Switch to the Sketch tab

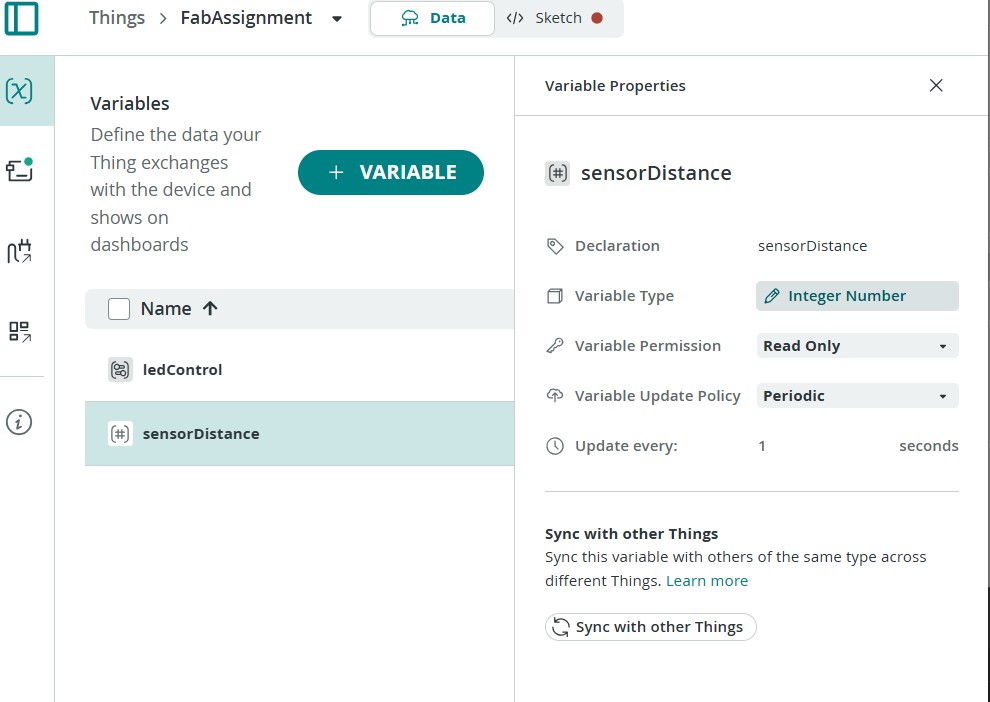[x=554, y=18]
